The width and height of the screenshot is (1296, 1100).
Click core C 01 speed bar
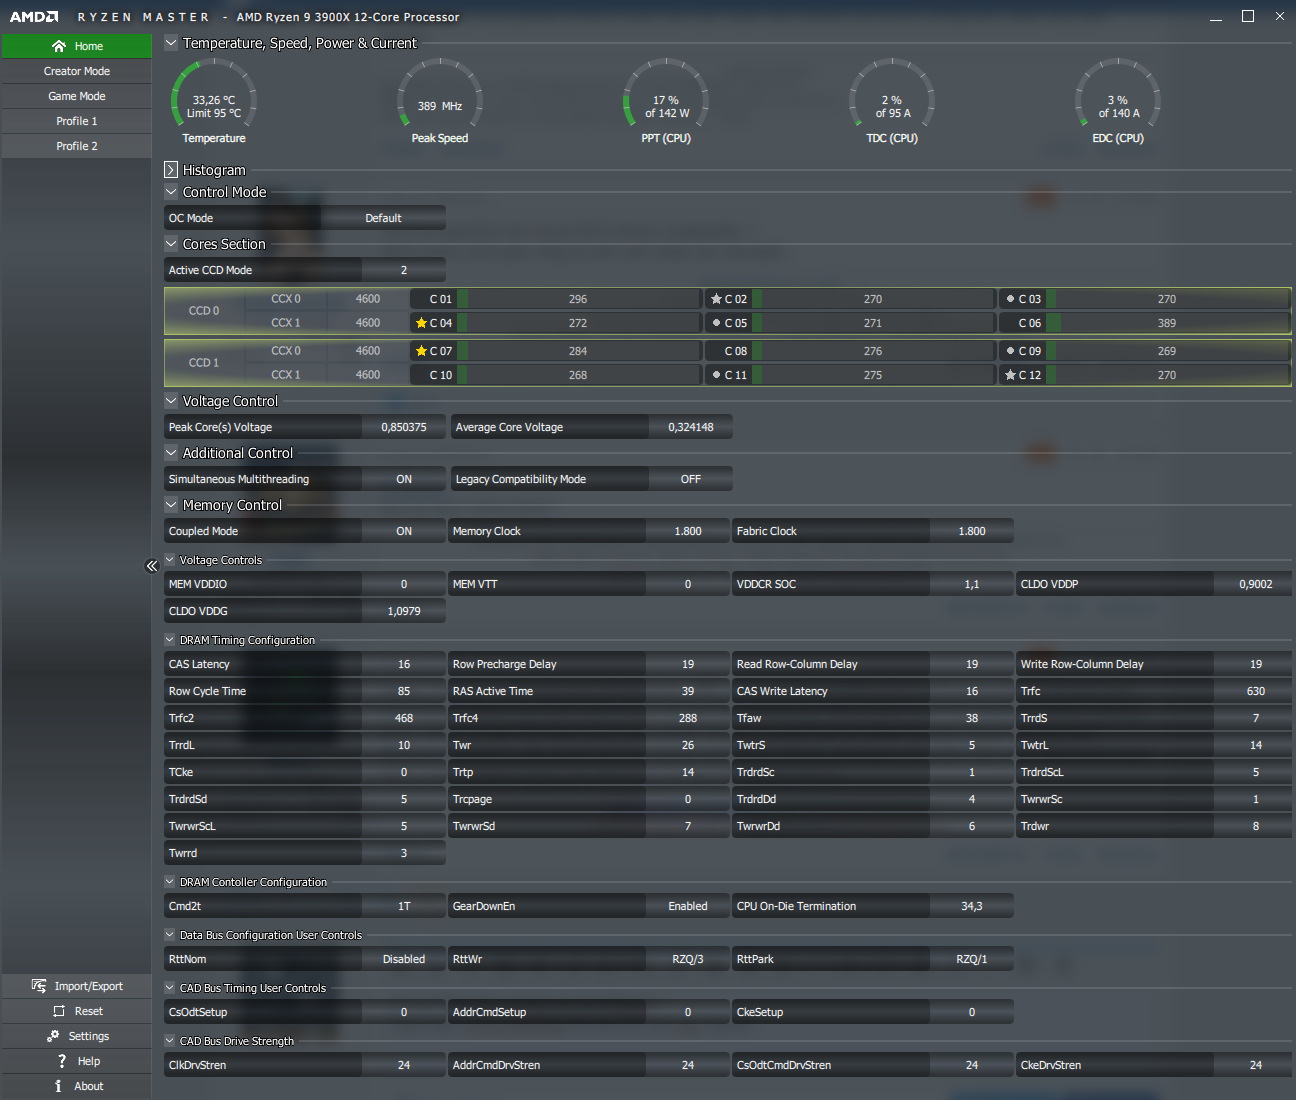tap(579, 299)
